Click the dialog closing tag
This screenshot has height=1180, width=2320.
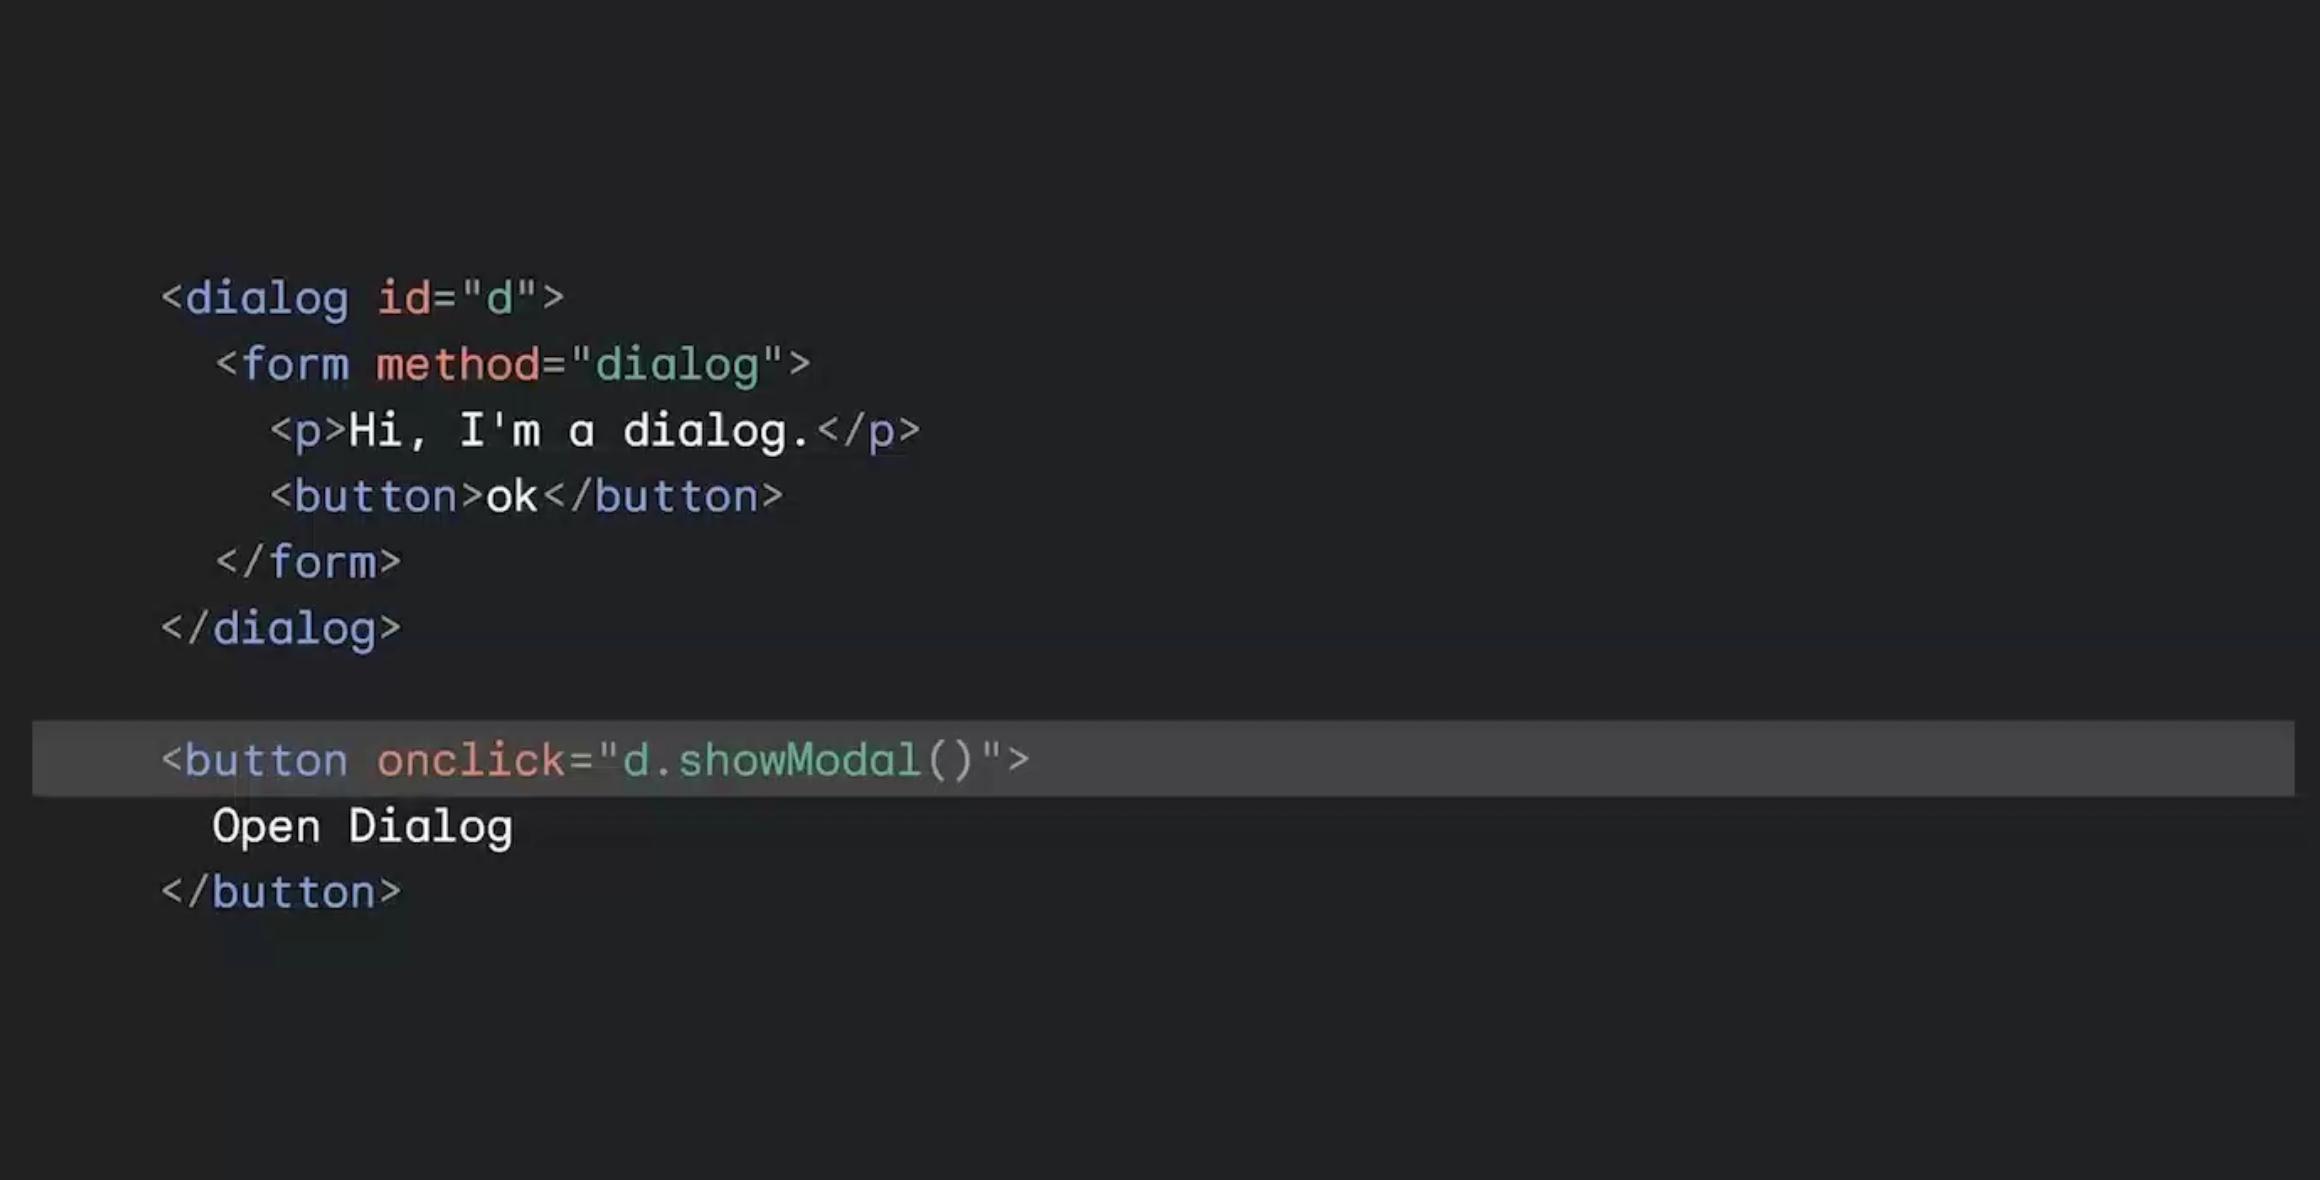tap(278, 628)
